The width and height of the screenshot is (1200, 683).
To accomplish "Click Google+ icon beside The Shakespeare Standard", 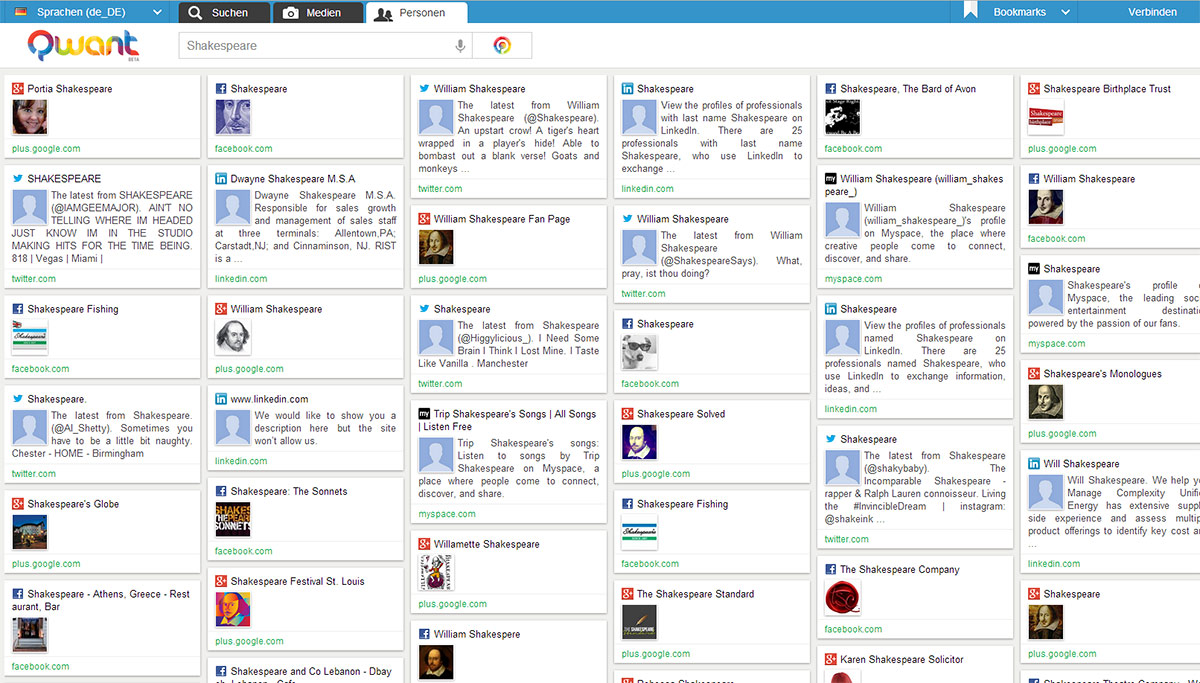I will pyautogui.click(x=627, y=594).
